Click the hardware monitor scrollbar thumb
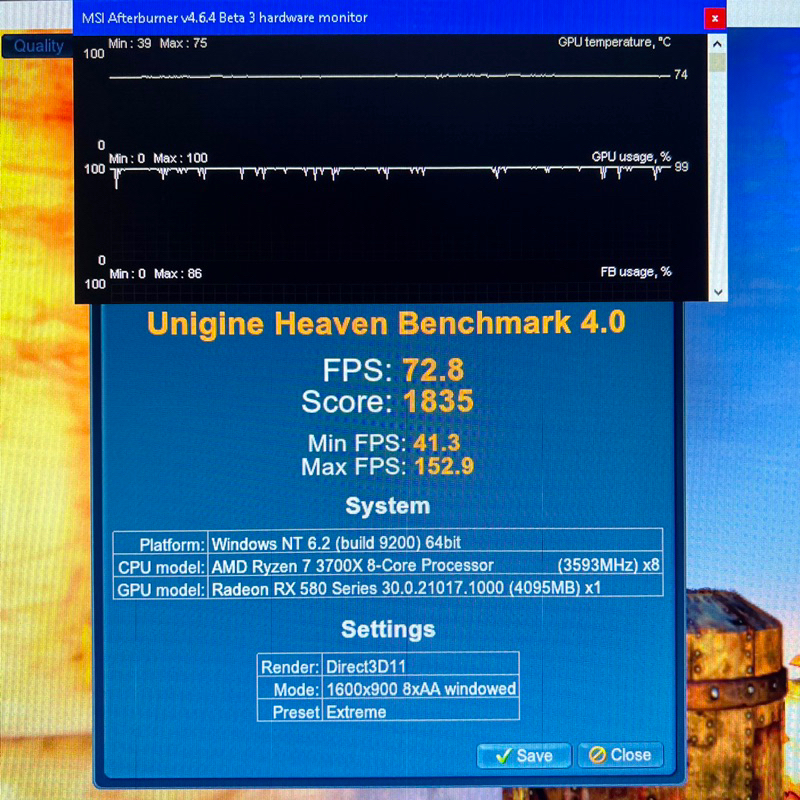The height and width of the screenshot is (800, 800). (717, 62)
